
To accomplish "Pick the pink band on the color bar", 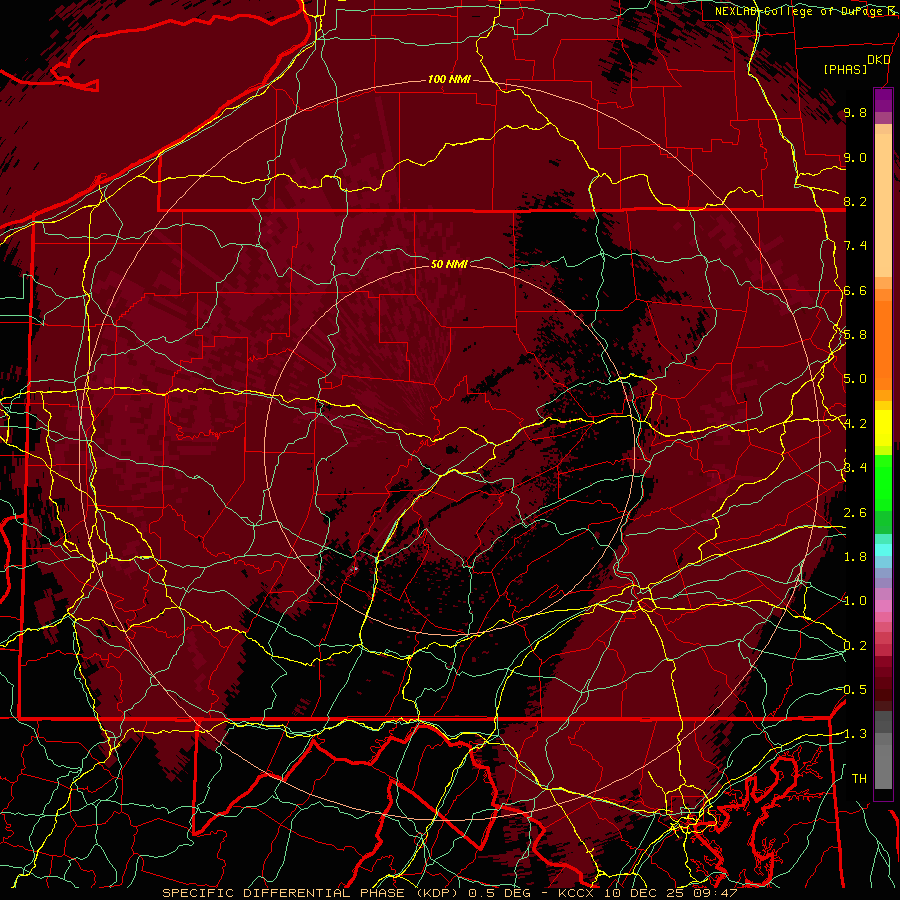I will click(x=883, y=605).
